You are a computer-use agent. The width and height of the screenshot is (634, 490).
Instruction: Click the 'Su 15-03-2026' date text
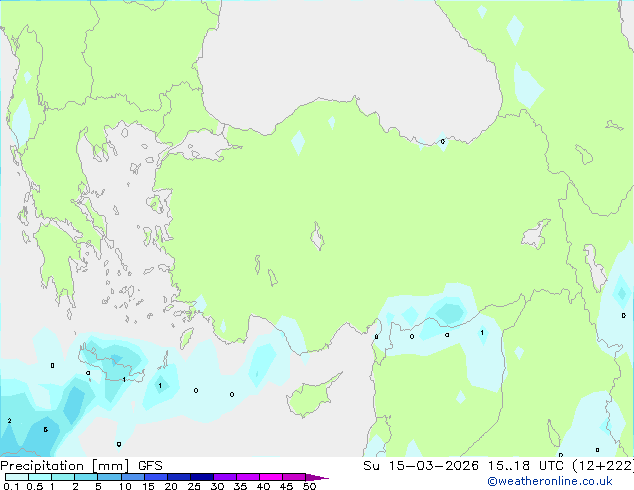[x=421, y=466]
